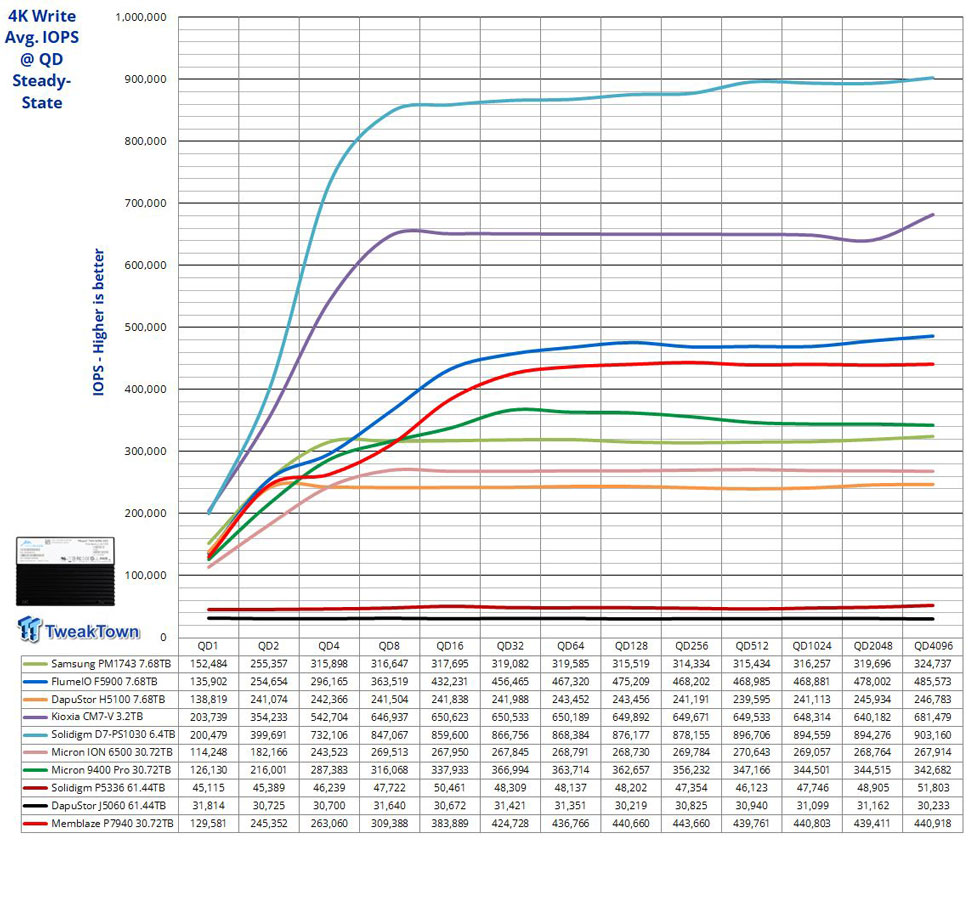The height and width of the screenshot is (898, 980).
Task: Click the QD32 column header
Action: 510,646
